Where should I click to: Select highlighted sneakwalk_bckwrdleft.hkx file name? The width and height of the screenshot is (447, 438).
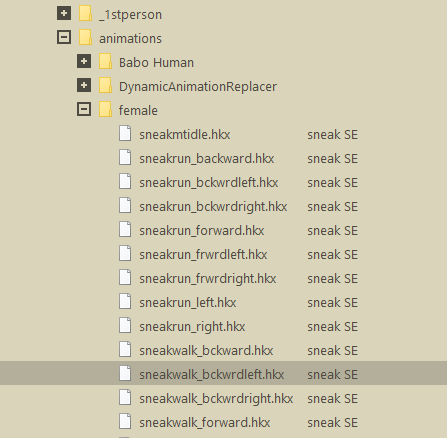click(212, 375)
